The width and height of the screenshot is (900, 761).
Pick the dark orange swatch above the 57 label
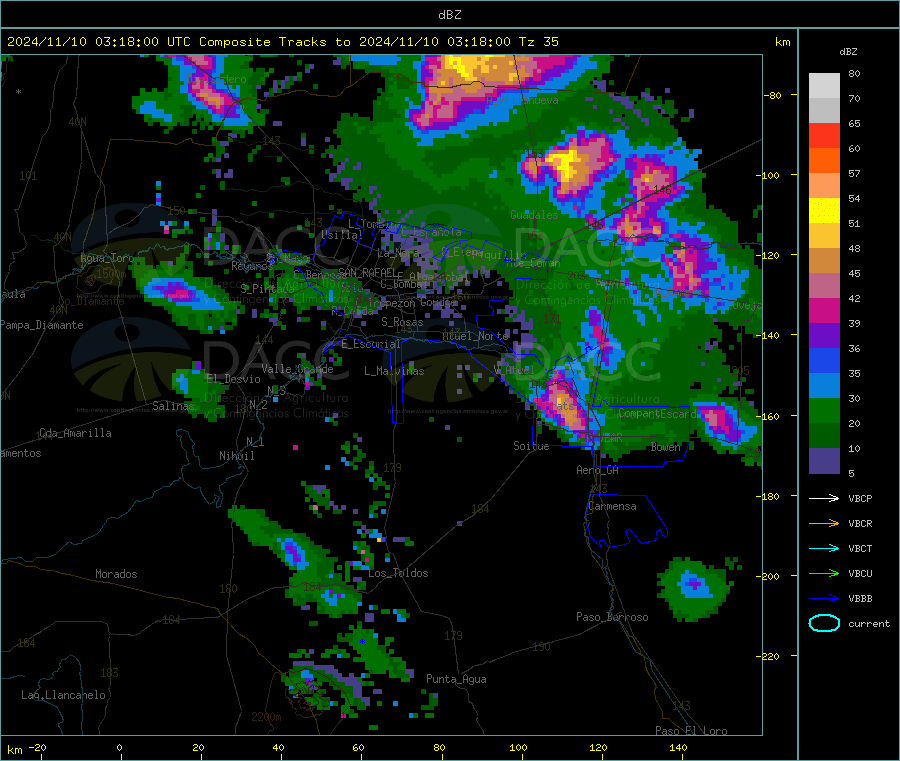[824, 161]
